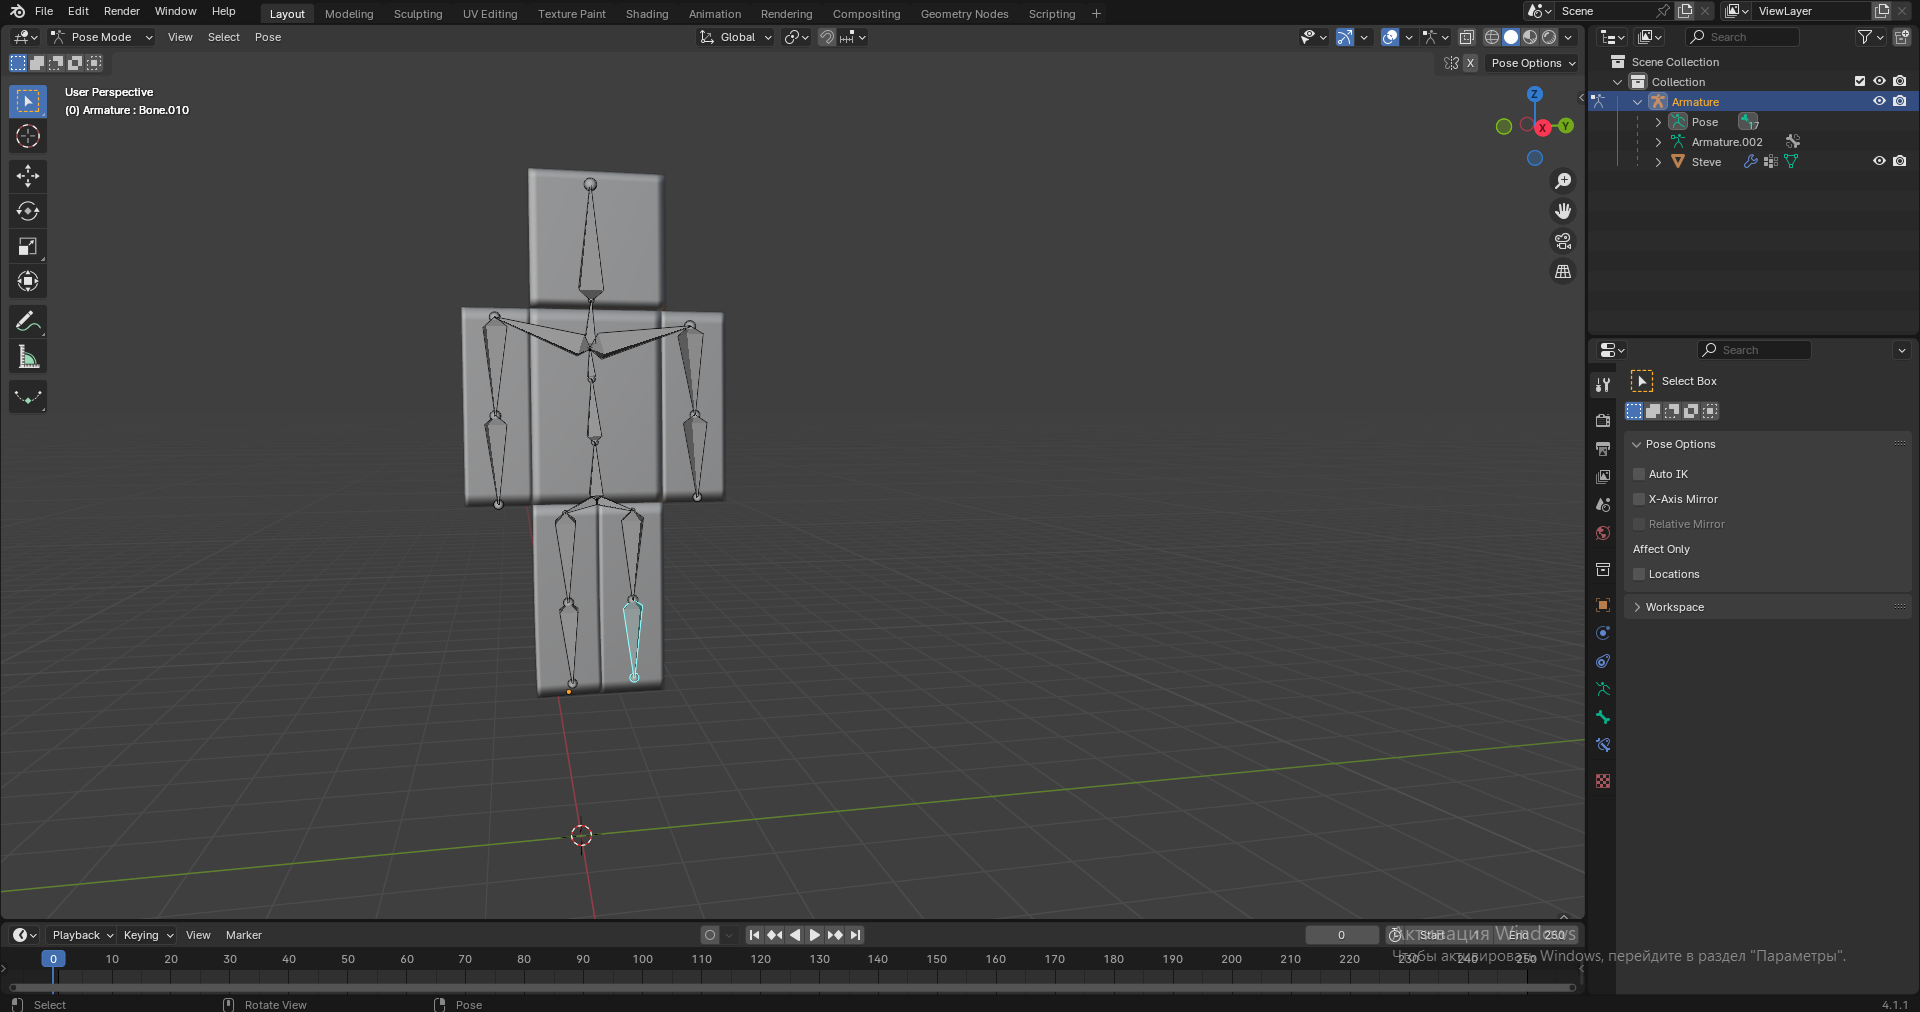Image resolution: width=1920 pixels, height=1012 pixels.
Task: Activate the Move tool
Action: click(28, 176)
